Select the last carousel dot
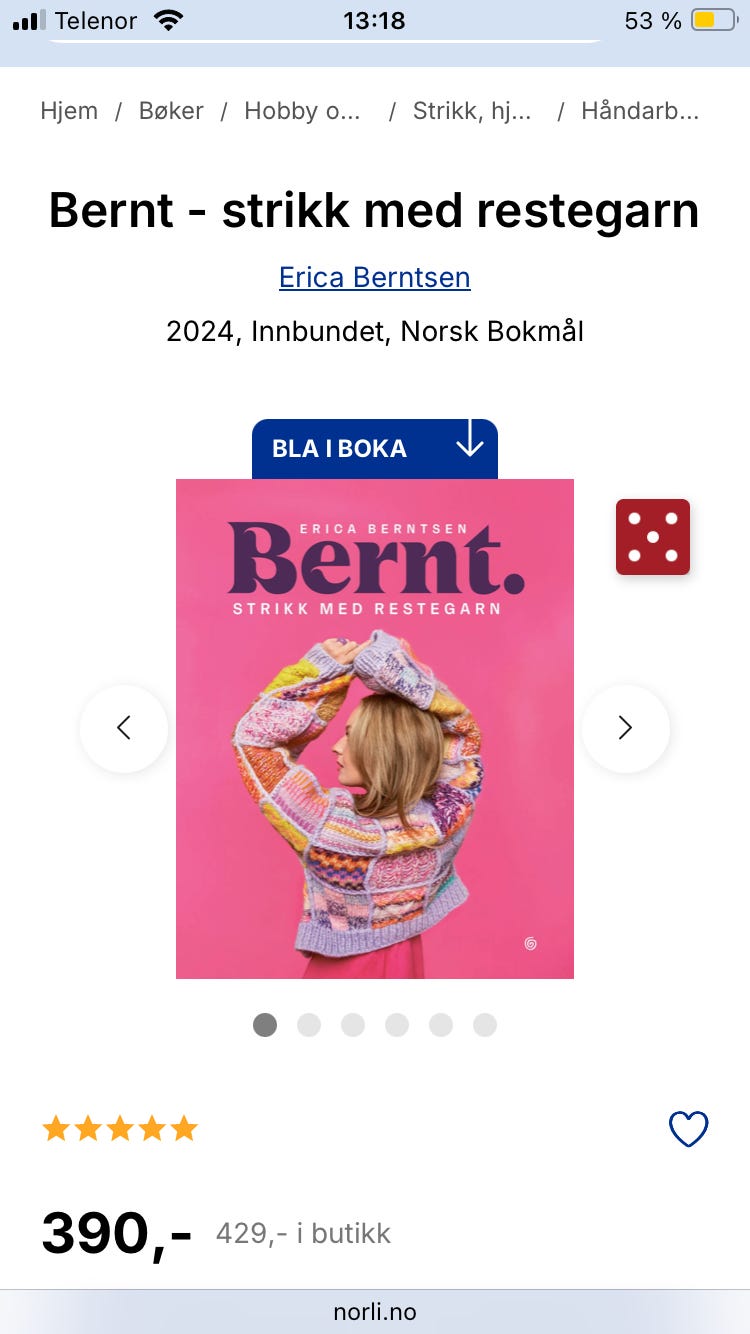 coord(485,1025)
